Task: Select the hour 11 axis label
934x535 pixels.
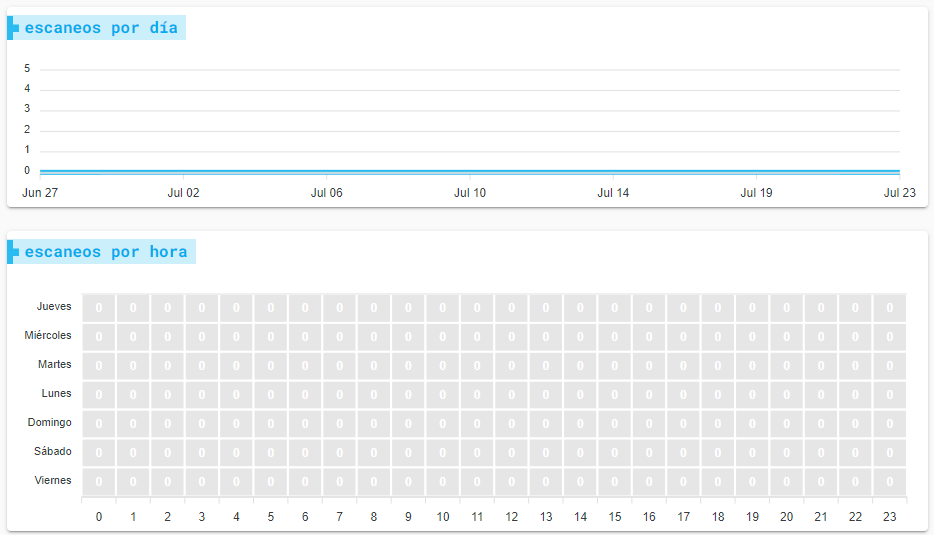Action: [477, 517]
